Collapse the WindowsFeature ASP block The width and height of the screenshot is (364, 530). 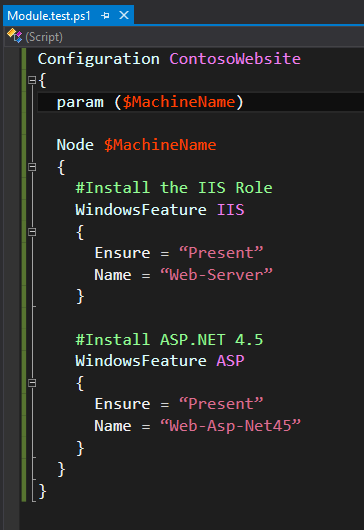tap(32, 383)
